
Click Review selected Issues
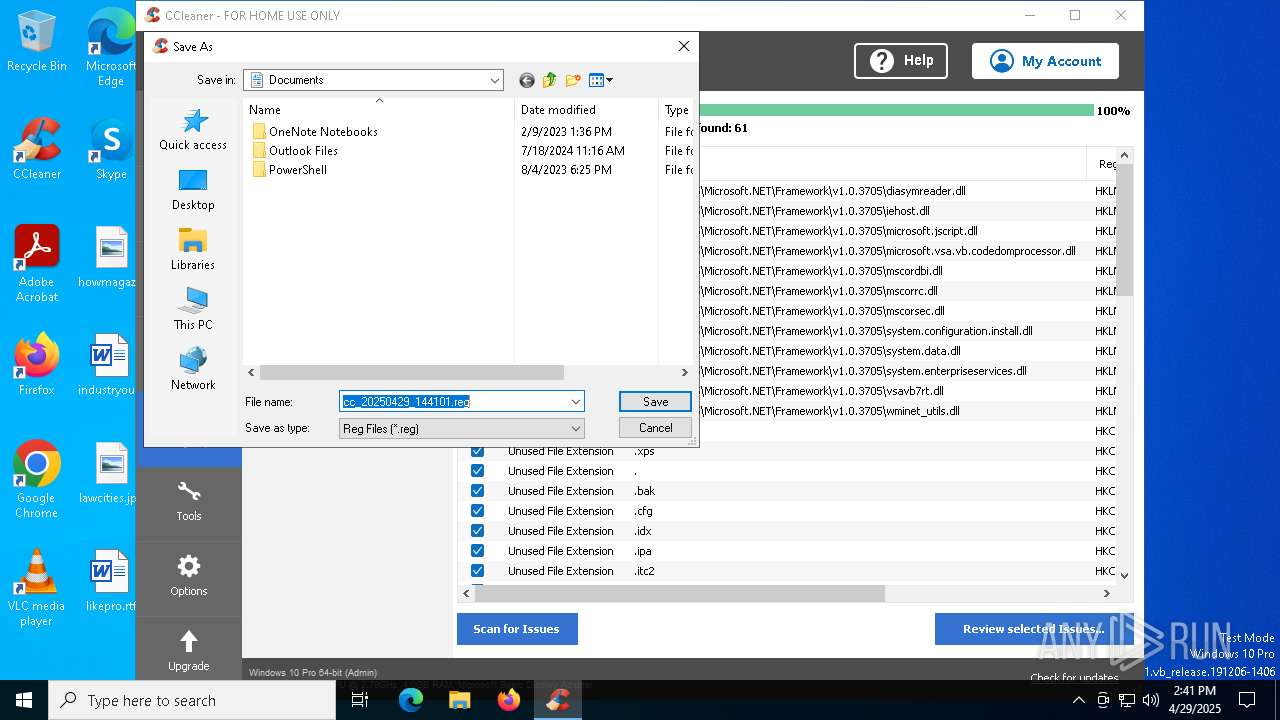point(1034,629)
